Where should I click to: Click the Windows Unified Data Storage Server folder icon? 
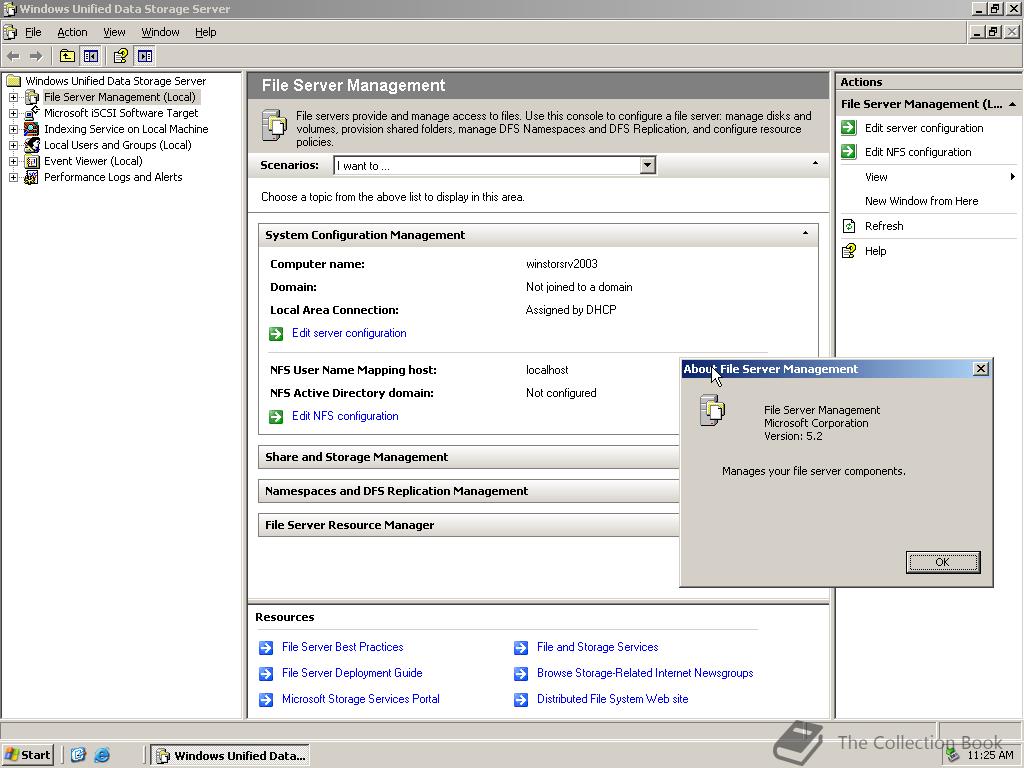pyautogui.click(x=14, y=81)
